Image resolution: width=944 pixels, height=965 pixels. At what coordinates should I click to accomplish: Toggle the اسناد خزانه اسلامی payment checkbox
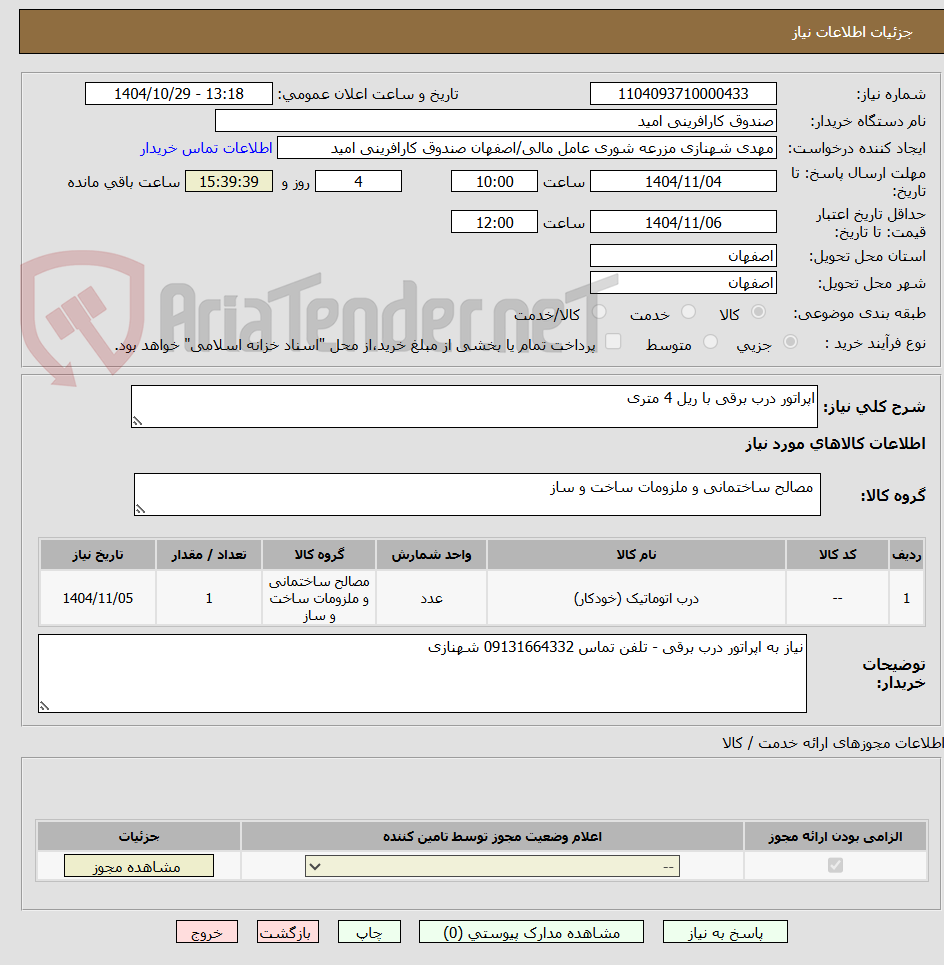[613, 342]
